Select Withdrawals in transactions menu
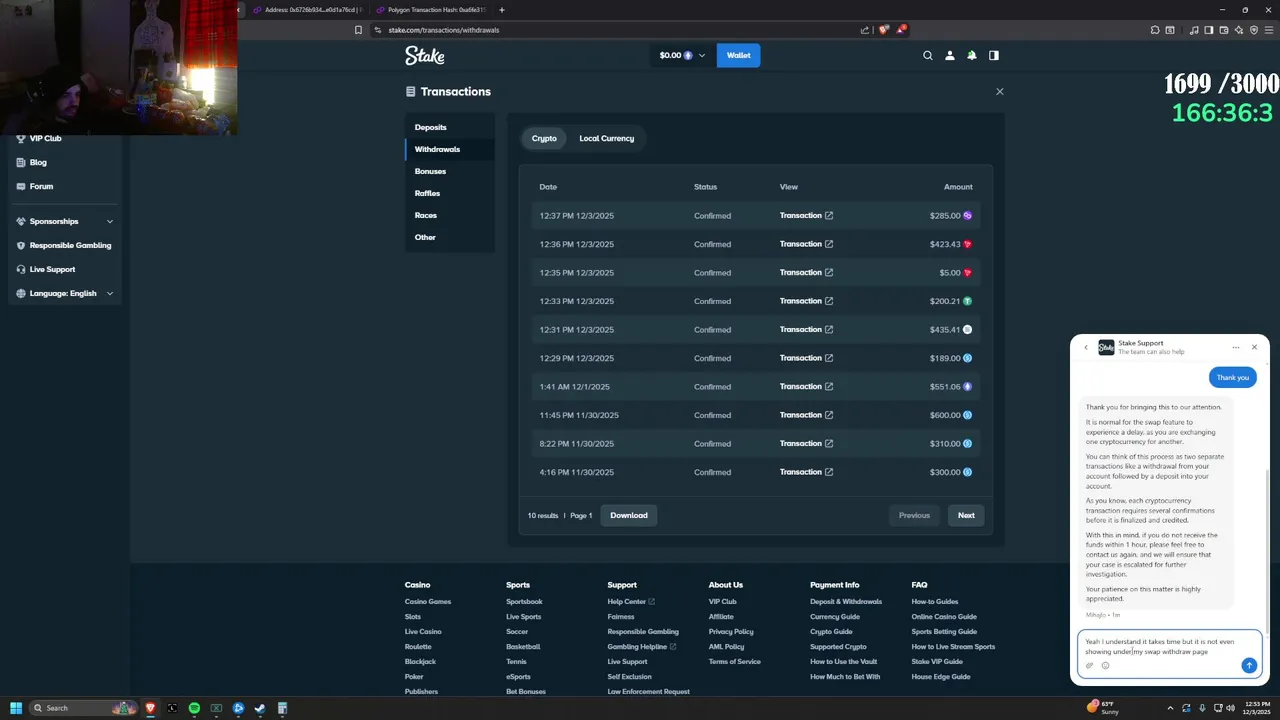 [x=449, y=149]
